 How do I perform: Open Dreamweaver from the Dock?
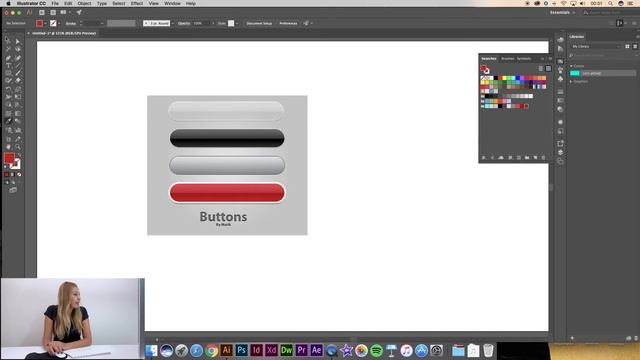(x=287, y=350)
